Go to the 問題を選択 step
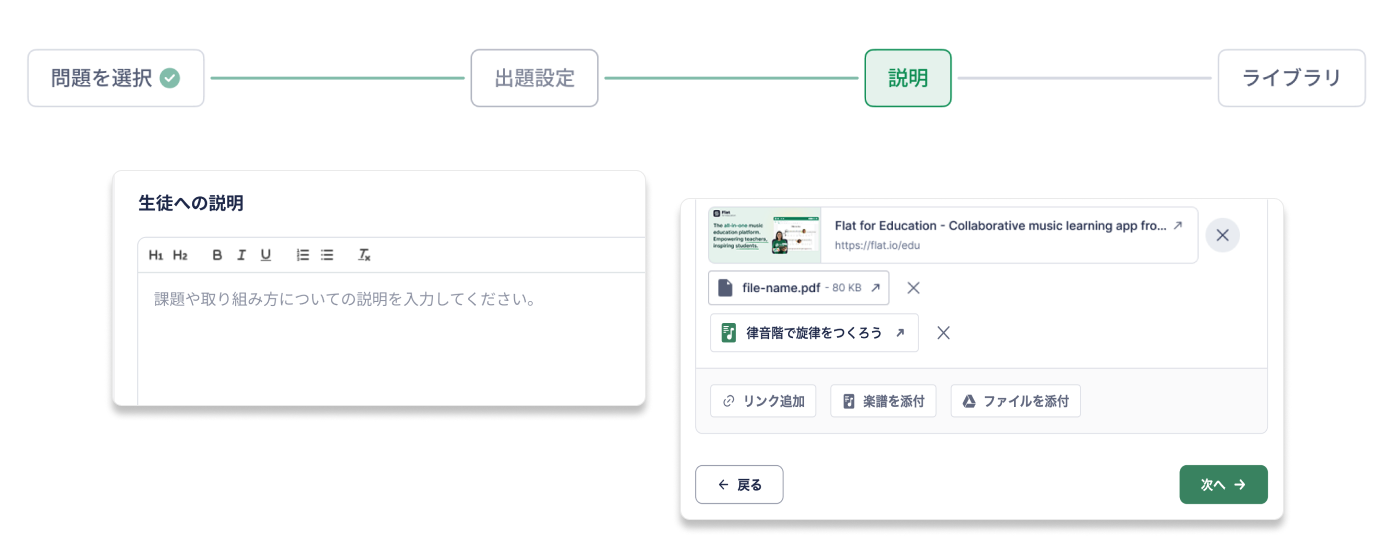The height and width of the screenshot is (560, 1400). (116, 78)
